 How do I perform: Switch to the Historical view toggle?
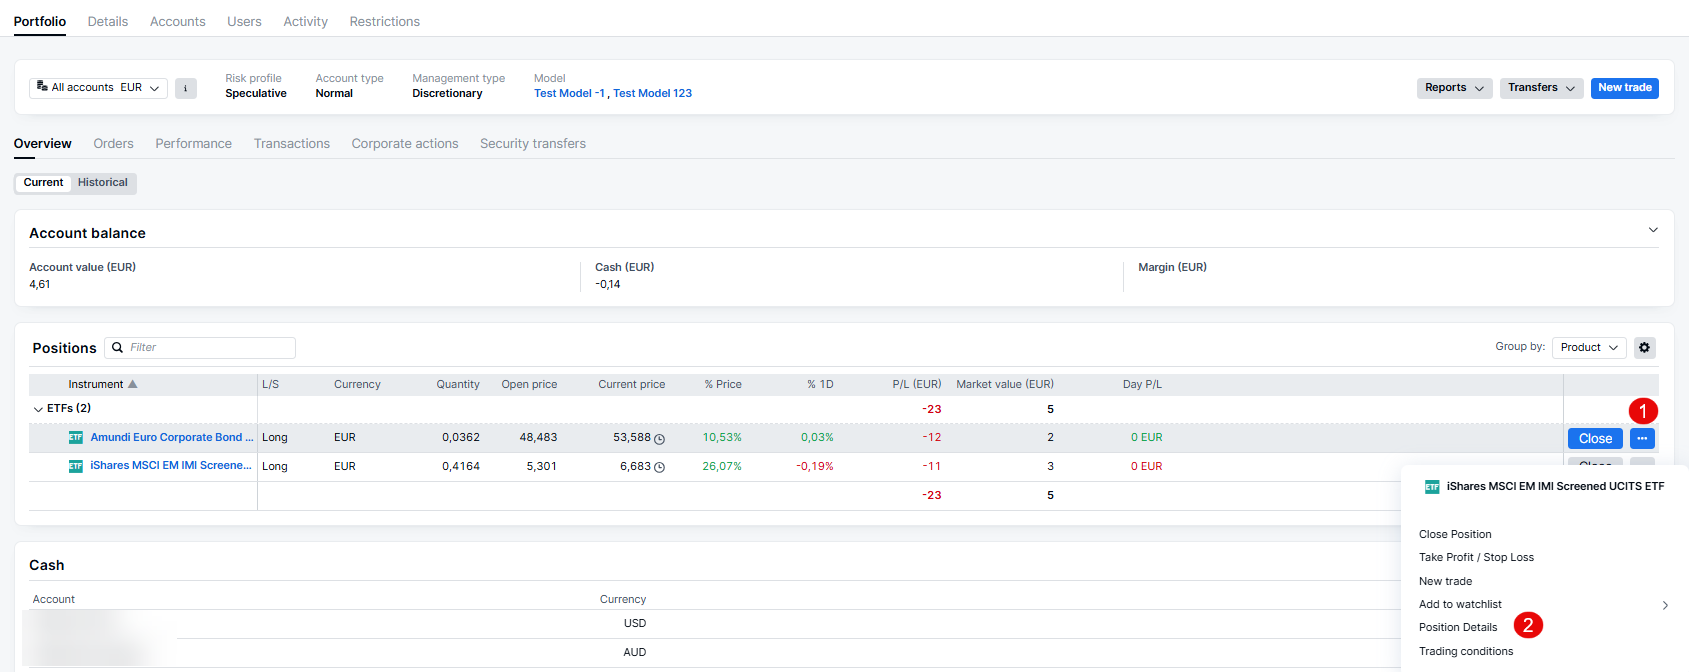coord(103,183)
